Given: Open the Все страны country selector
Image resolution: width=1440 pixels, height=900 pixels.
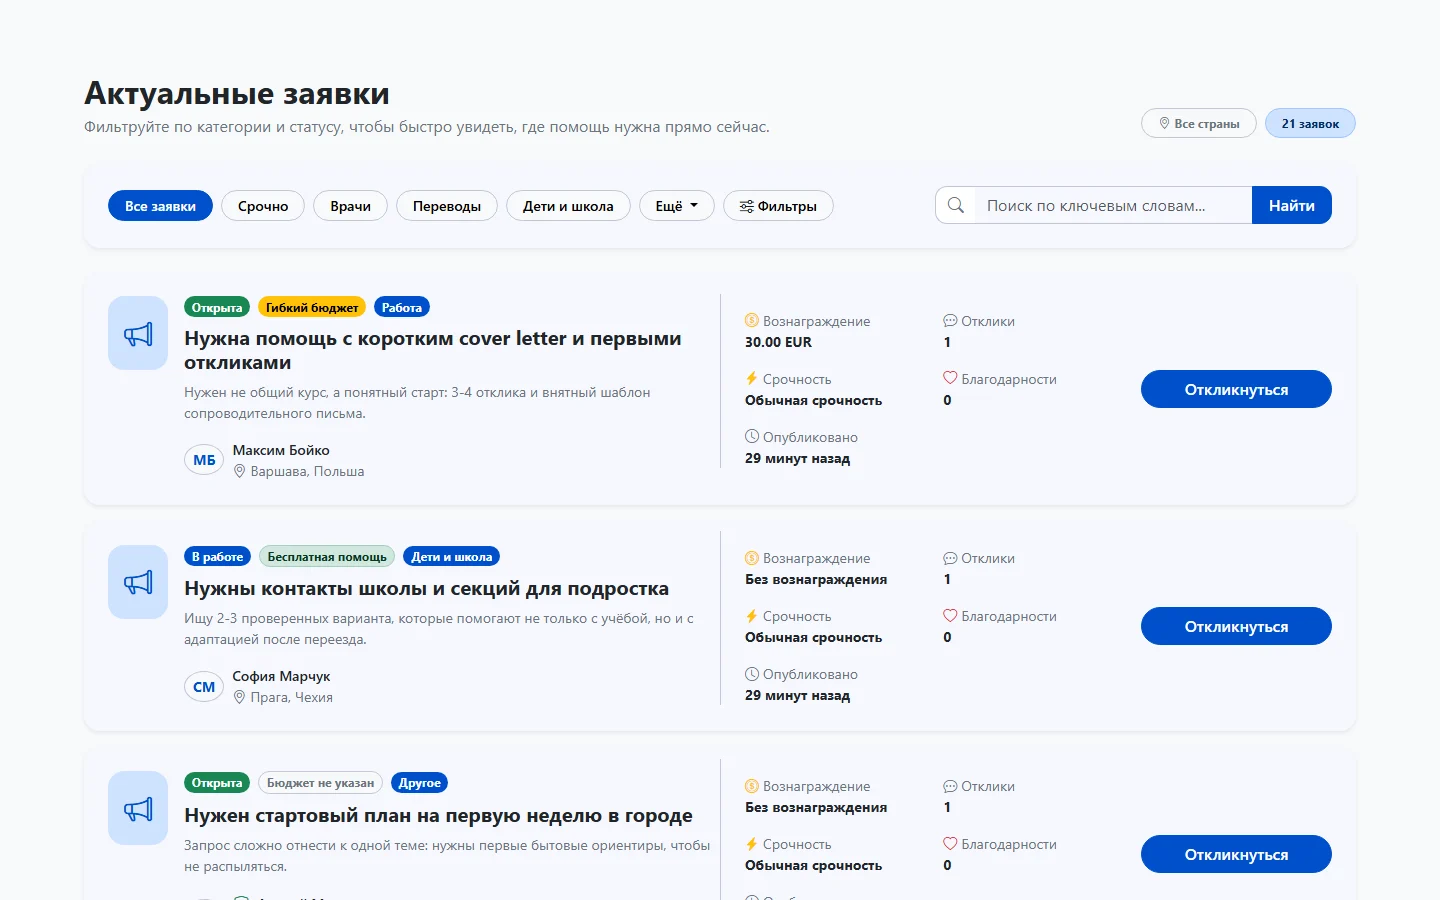Looking at the screenshot, I should [1199, 123].
